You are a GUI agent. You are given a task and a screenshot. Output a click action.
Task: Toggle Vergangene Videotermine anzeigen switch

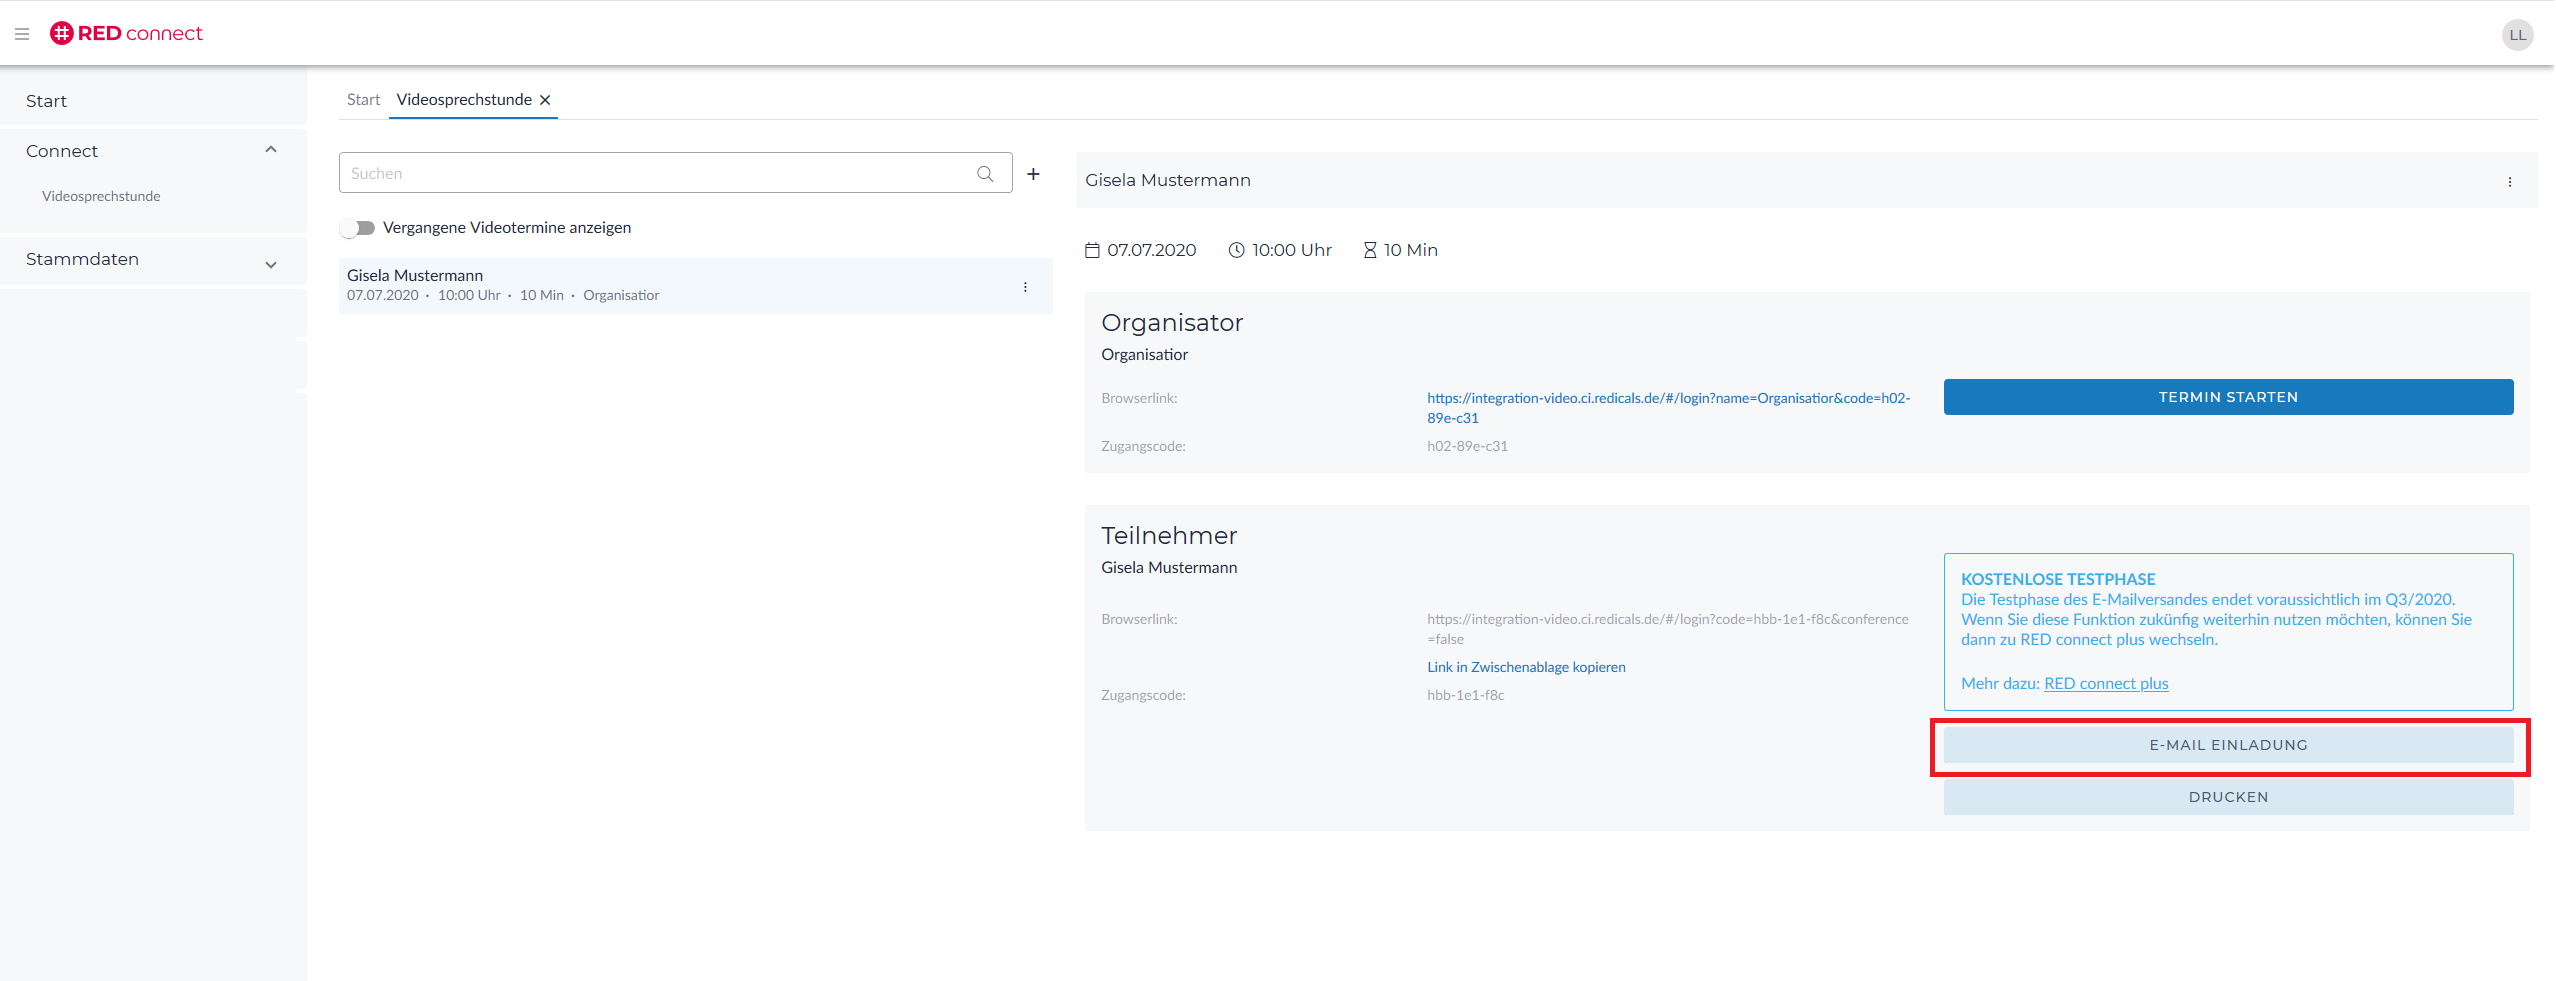click(358, 228)
